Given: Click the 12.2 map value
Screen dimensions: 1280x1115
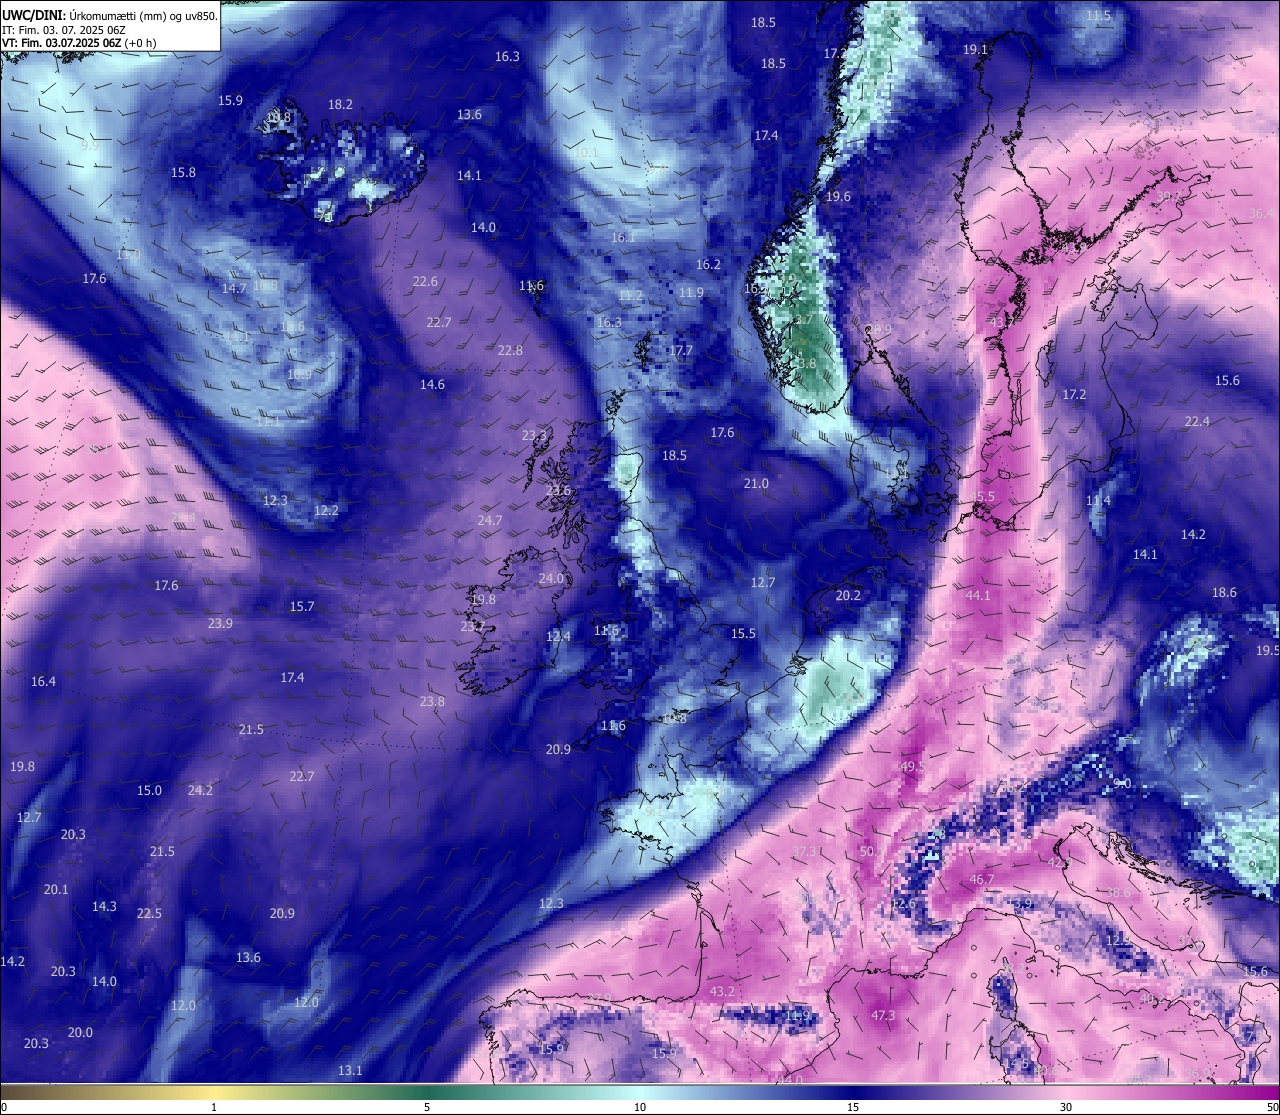Looking at the screenshot, I should (326, 510).
